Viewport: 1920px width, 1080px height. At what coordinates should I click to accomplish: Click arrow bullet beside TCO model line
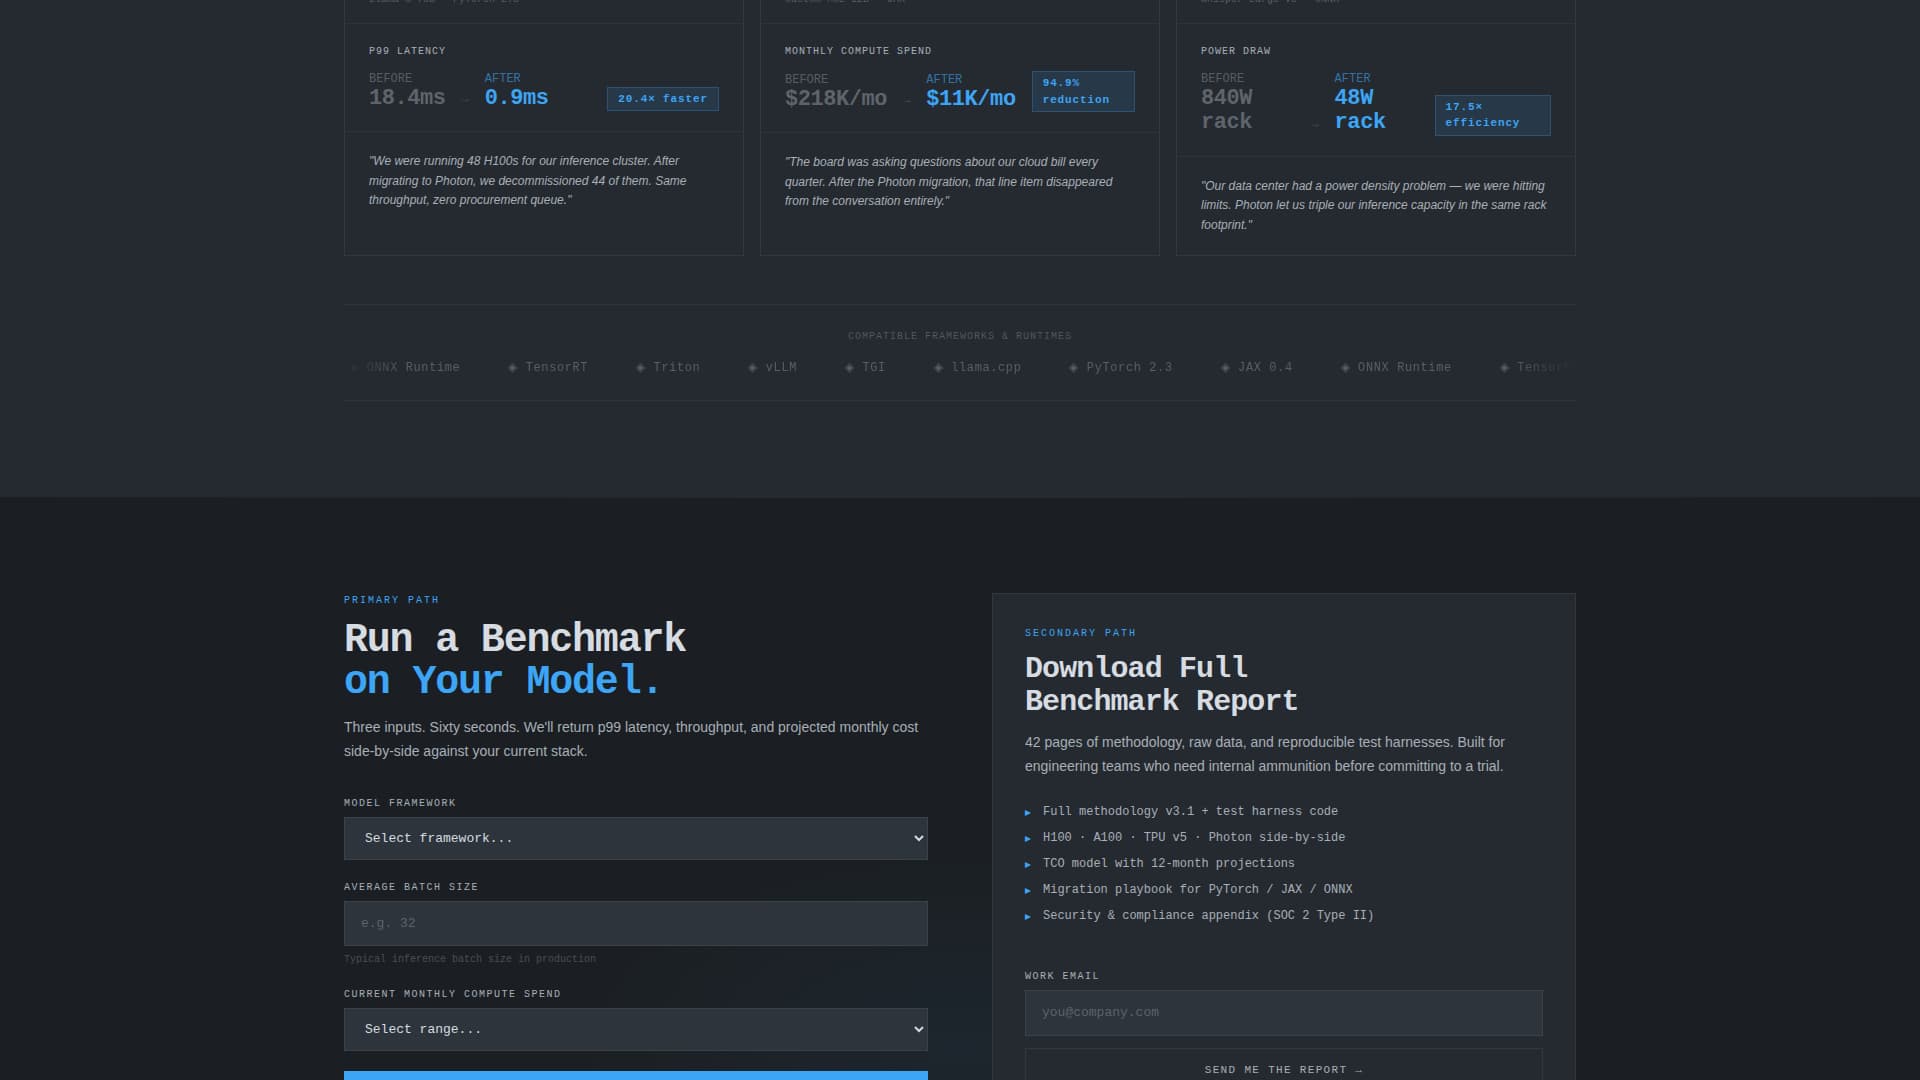(1028, 864)
